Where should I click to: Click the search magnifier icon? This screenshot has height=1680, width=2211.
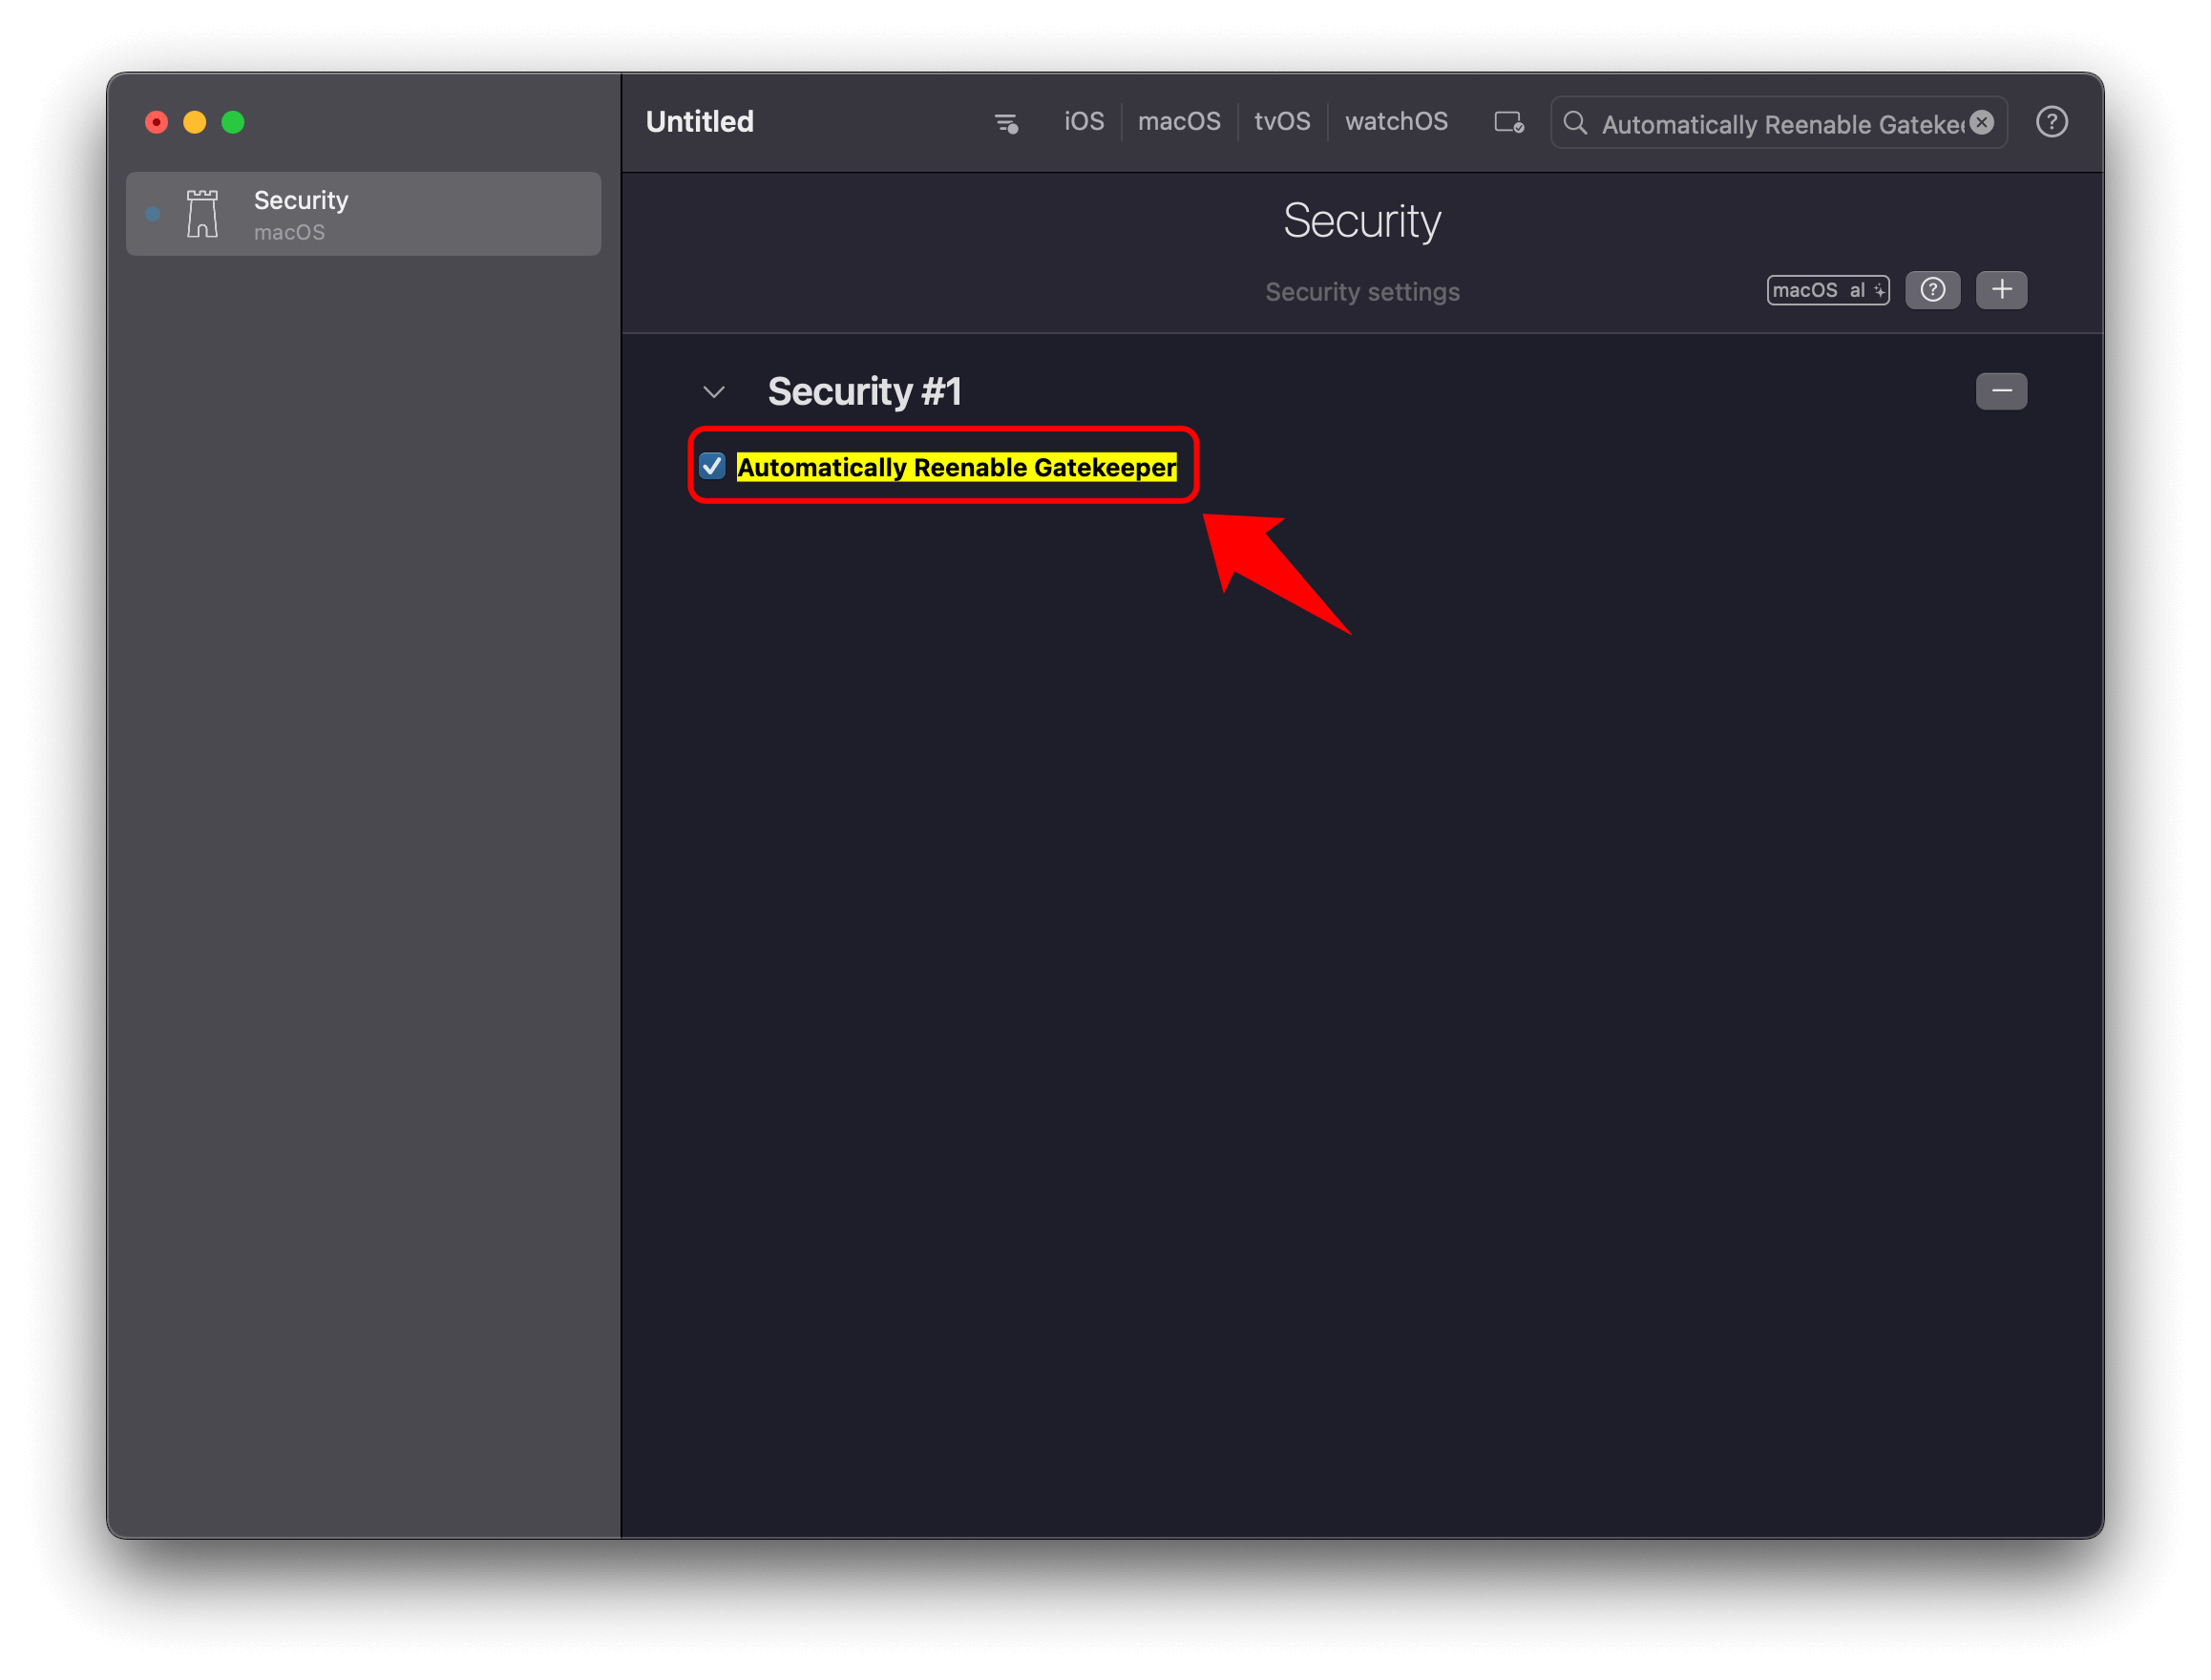coord(1575,123)
